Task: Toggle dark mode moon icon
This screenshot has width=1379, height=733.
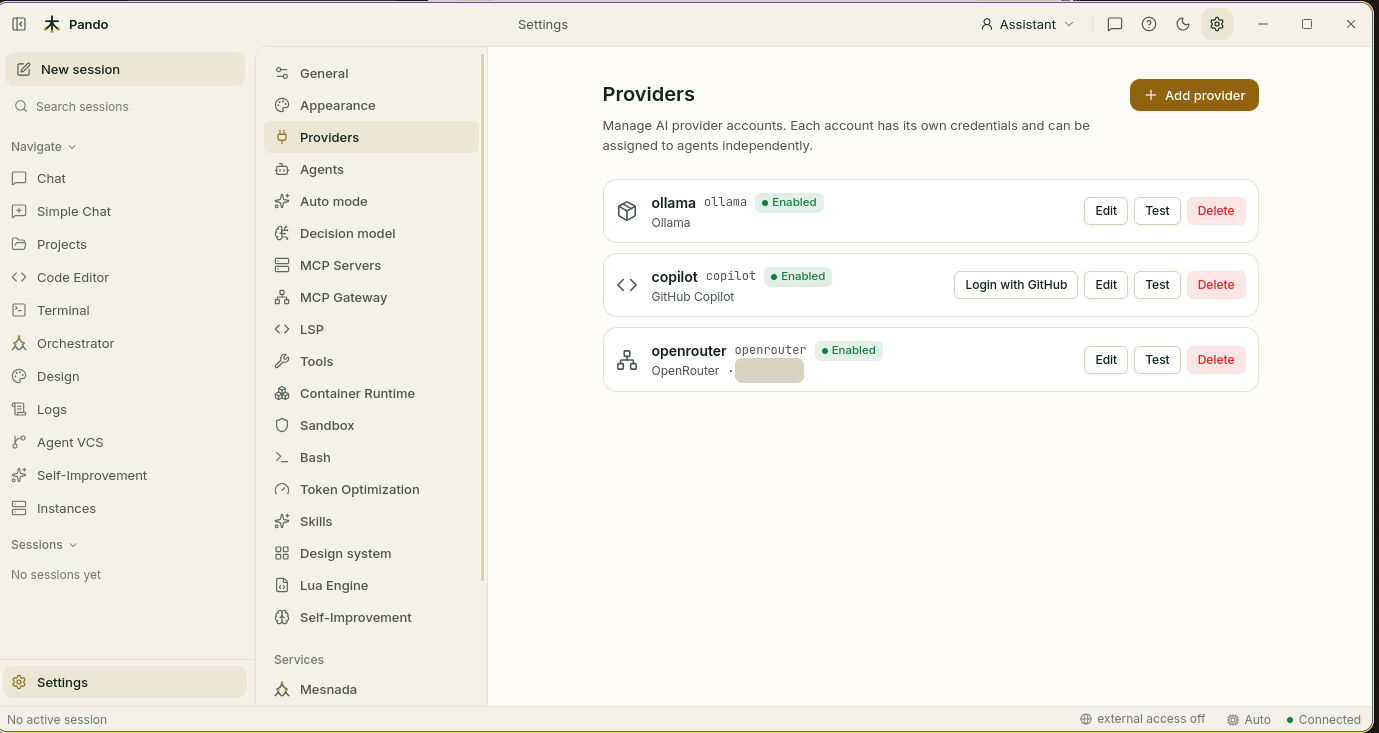Action: pyautogui.click(x=1183, y=24)
